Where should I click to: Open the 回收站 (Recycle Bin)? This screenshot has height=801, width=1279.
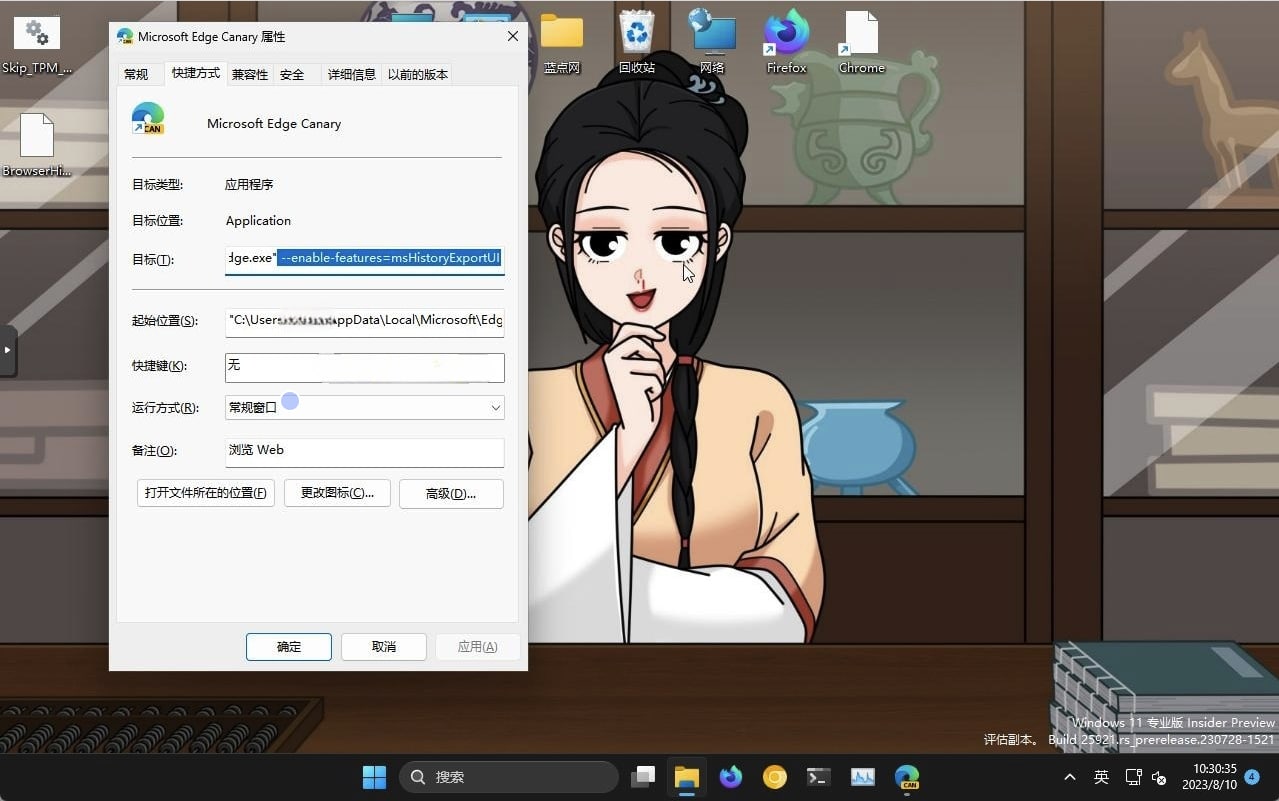[x=636, y=35]
